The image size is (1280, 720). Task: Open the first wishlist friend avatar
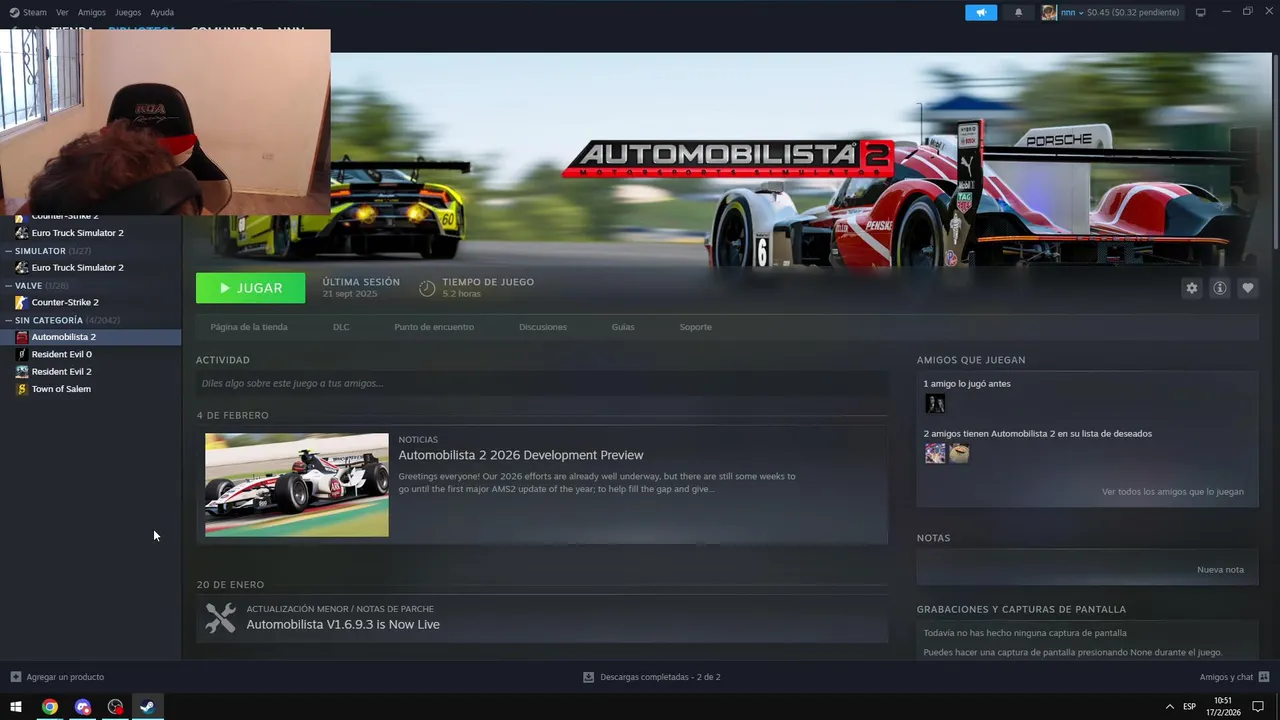(x=935, y=453)
